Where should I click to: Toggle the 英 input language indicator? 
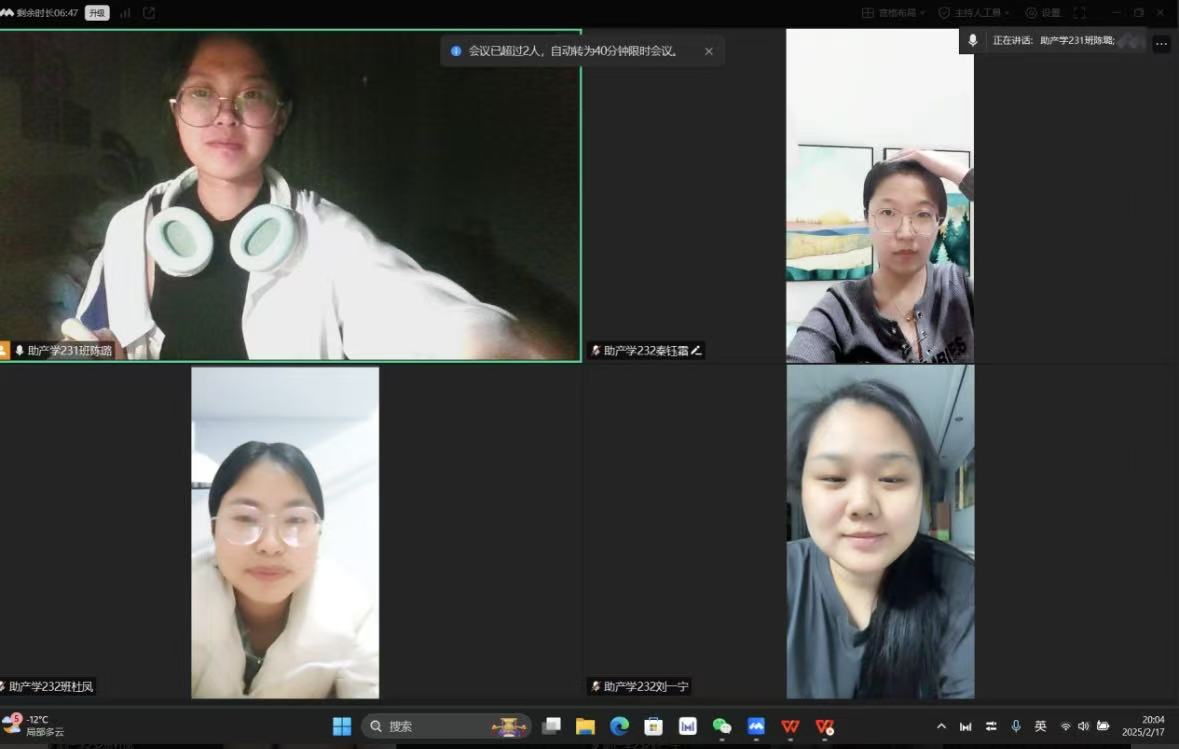click(x=1040, y=726)
